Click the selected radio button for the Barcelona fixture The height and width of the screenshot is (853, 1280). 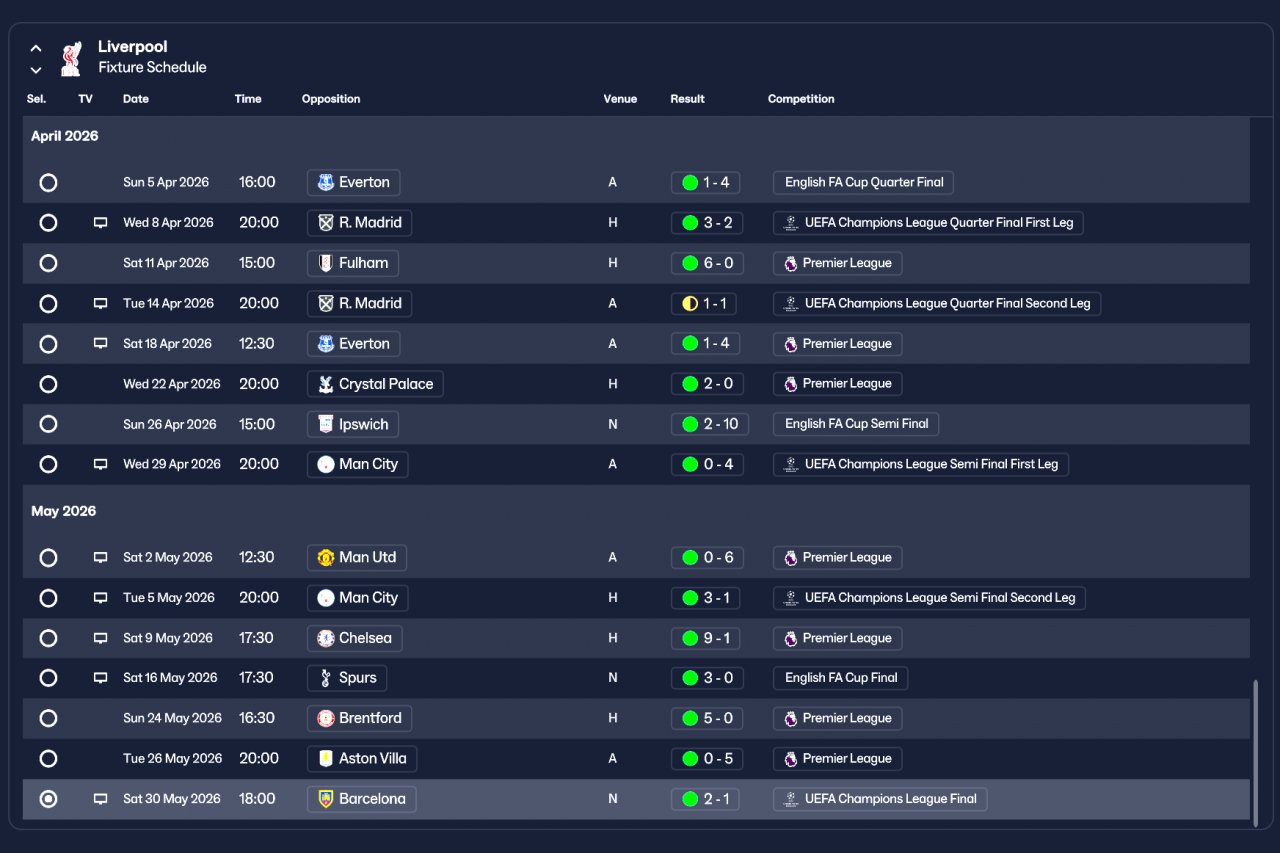48,799
